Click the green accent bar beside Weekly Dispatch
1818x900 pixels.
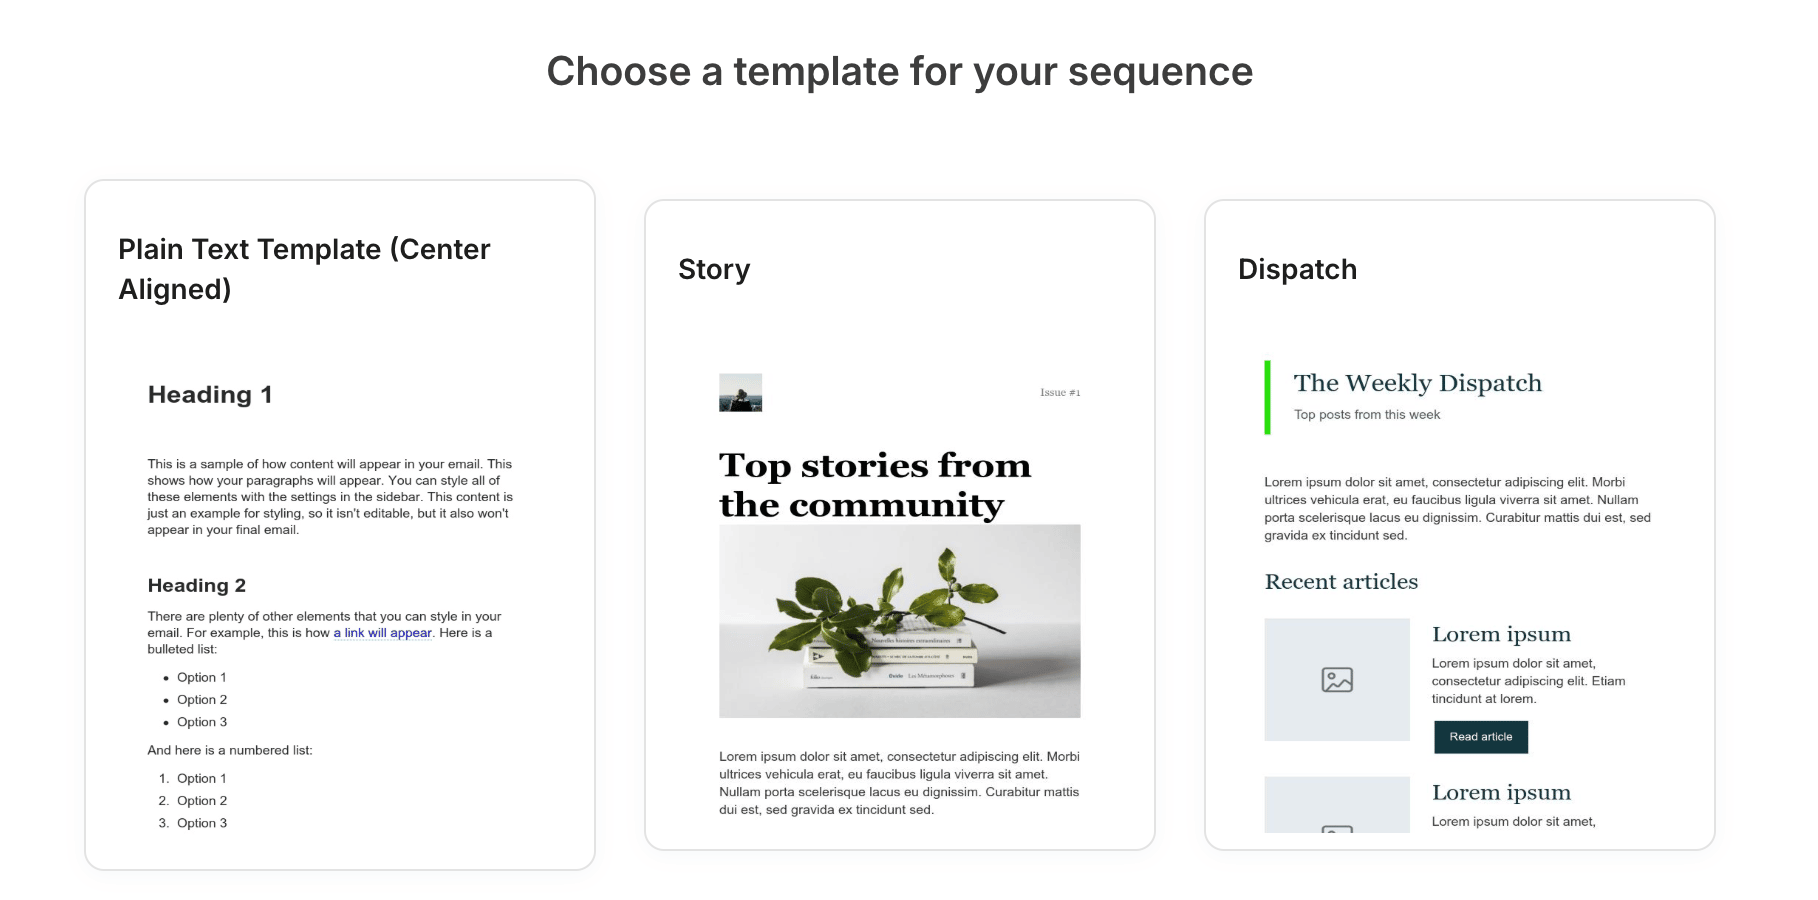pos(1267,398)
